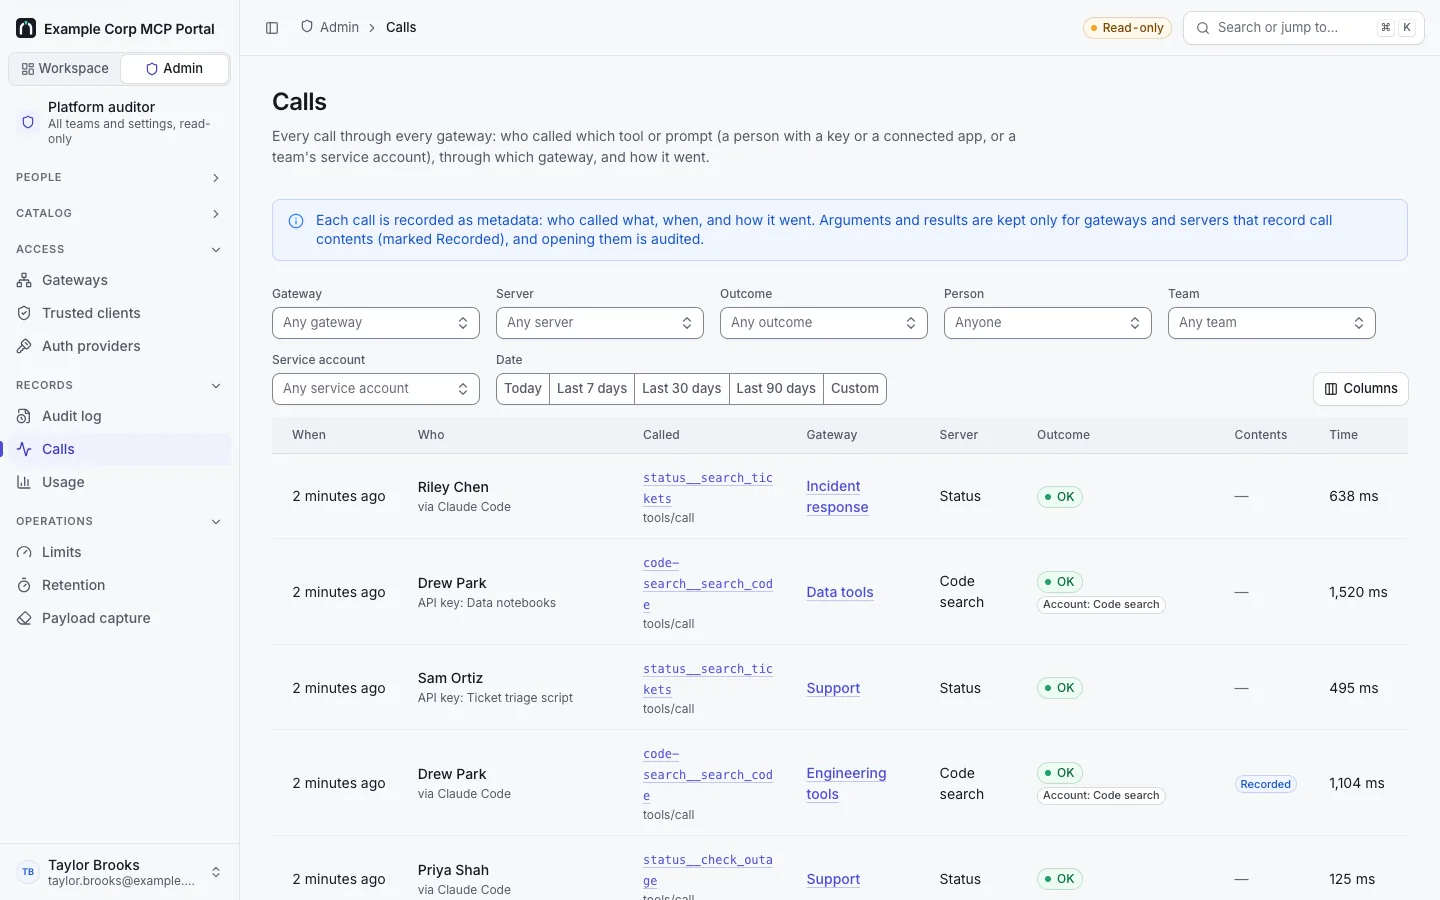The image size is (1440, 900).
Task: Click the API key: Data notebooks text
Action: pos(487,603)
